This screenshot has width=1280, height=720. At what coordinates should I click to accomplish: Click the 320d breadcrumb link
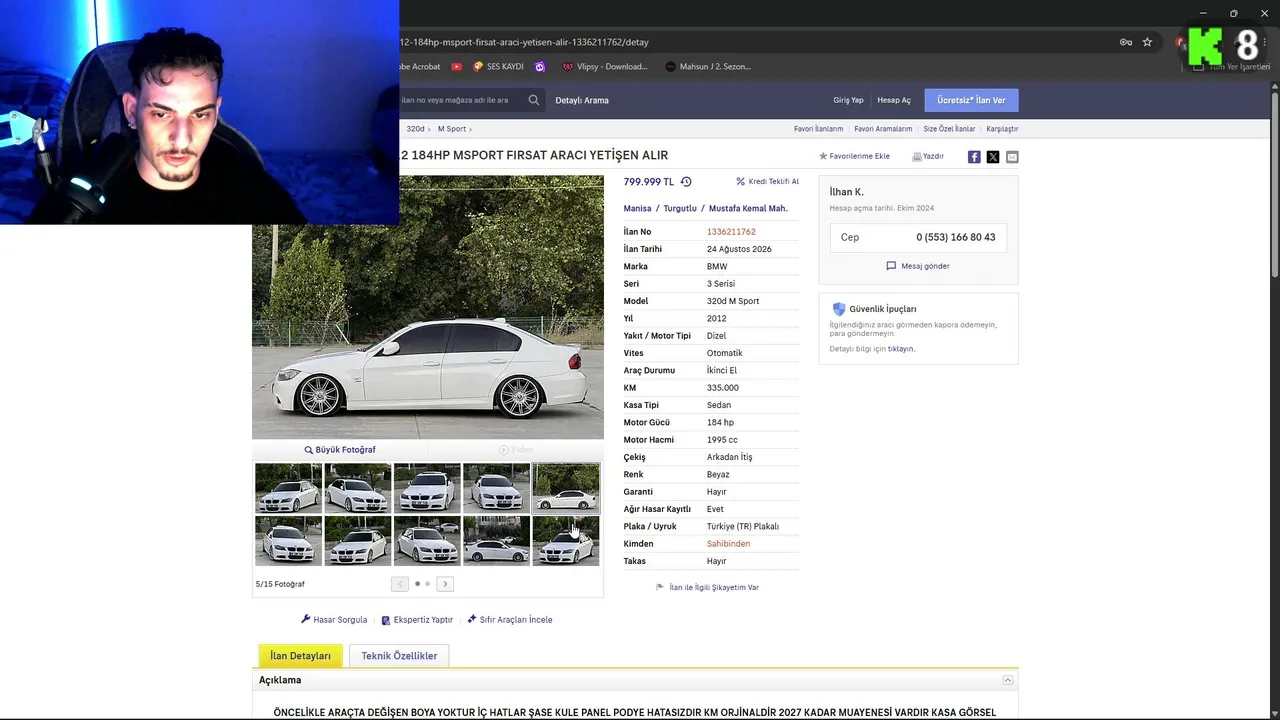415,129
